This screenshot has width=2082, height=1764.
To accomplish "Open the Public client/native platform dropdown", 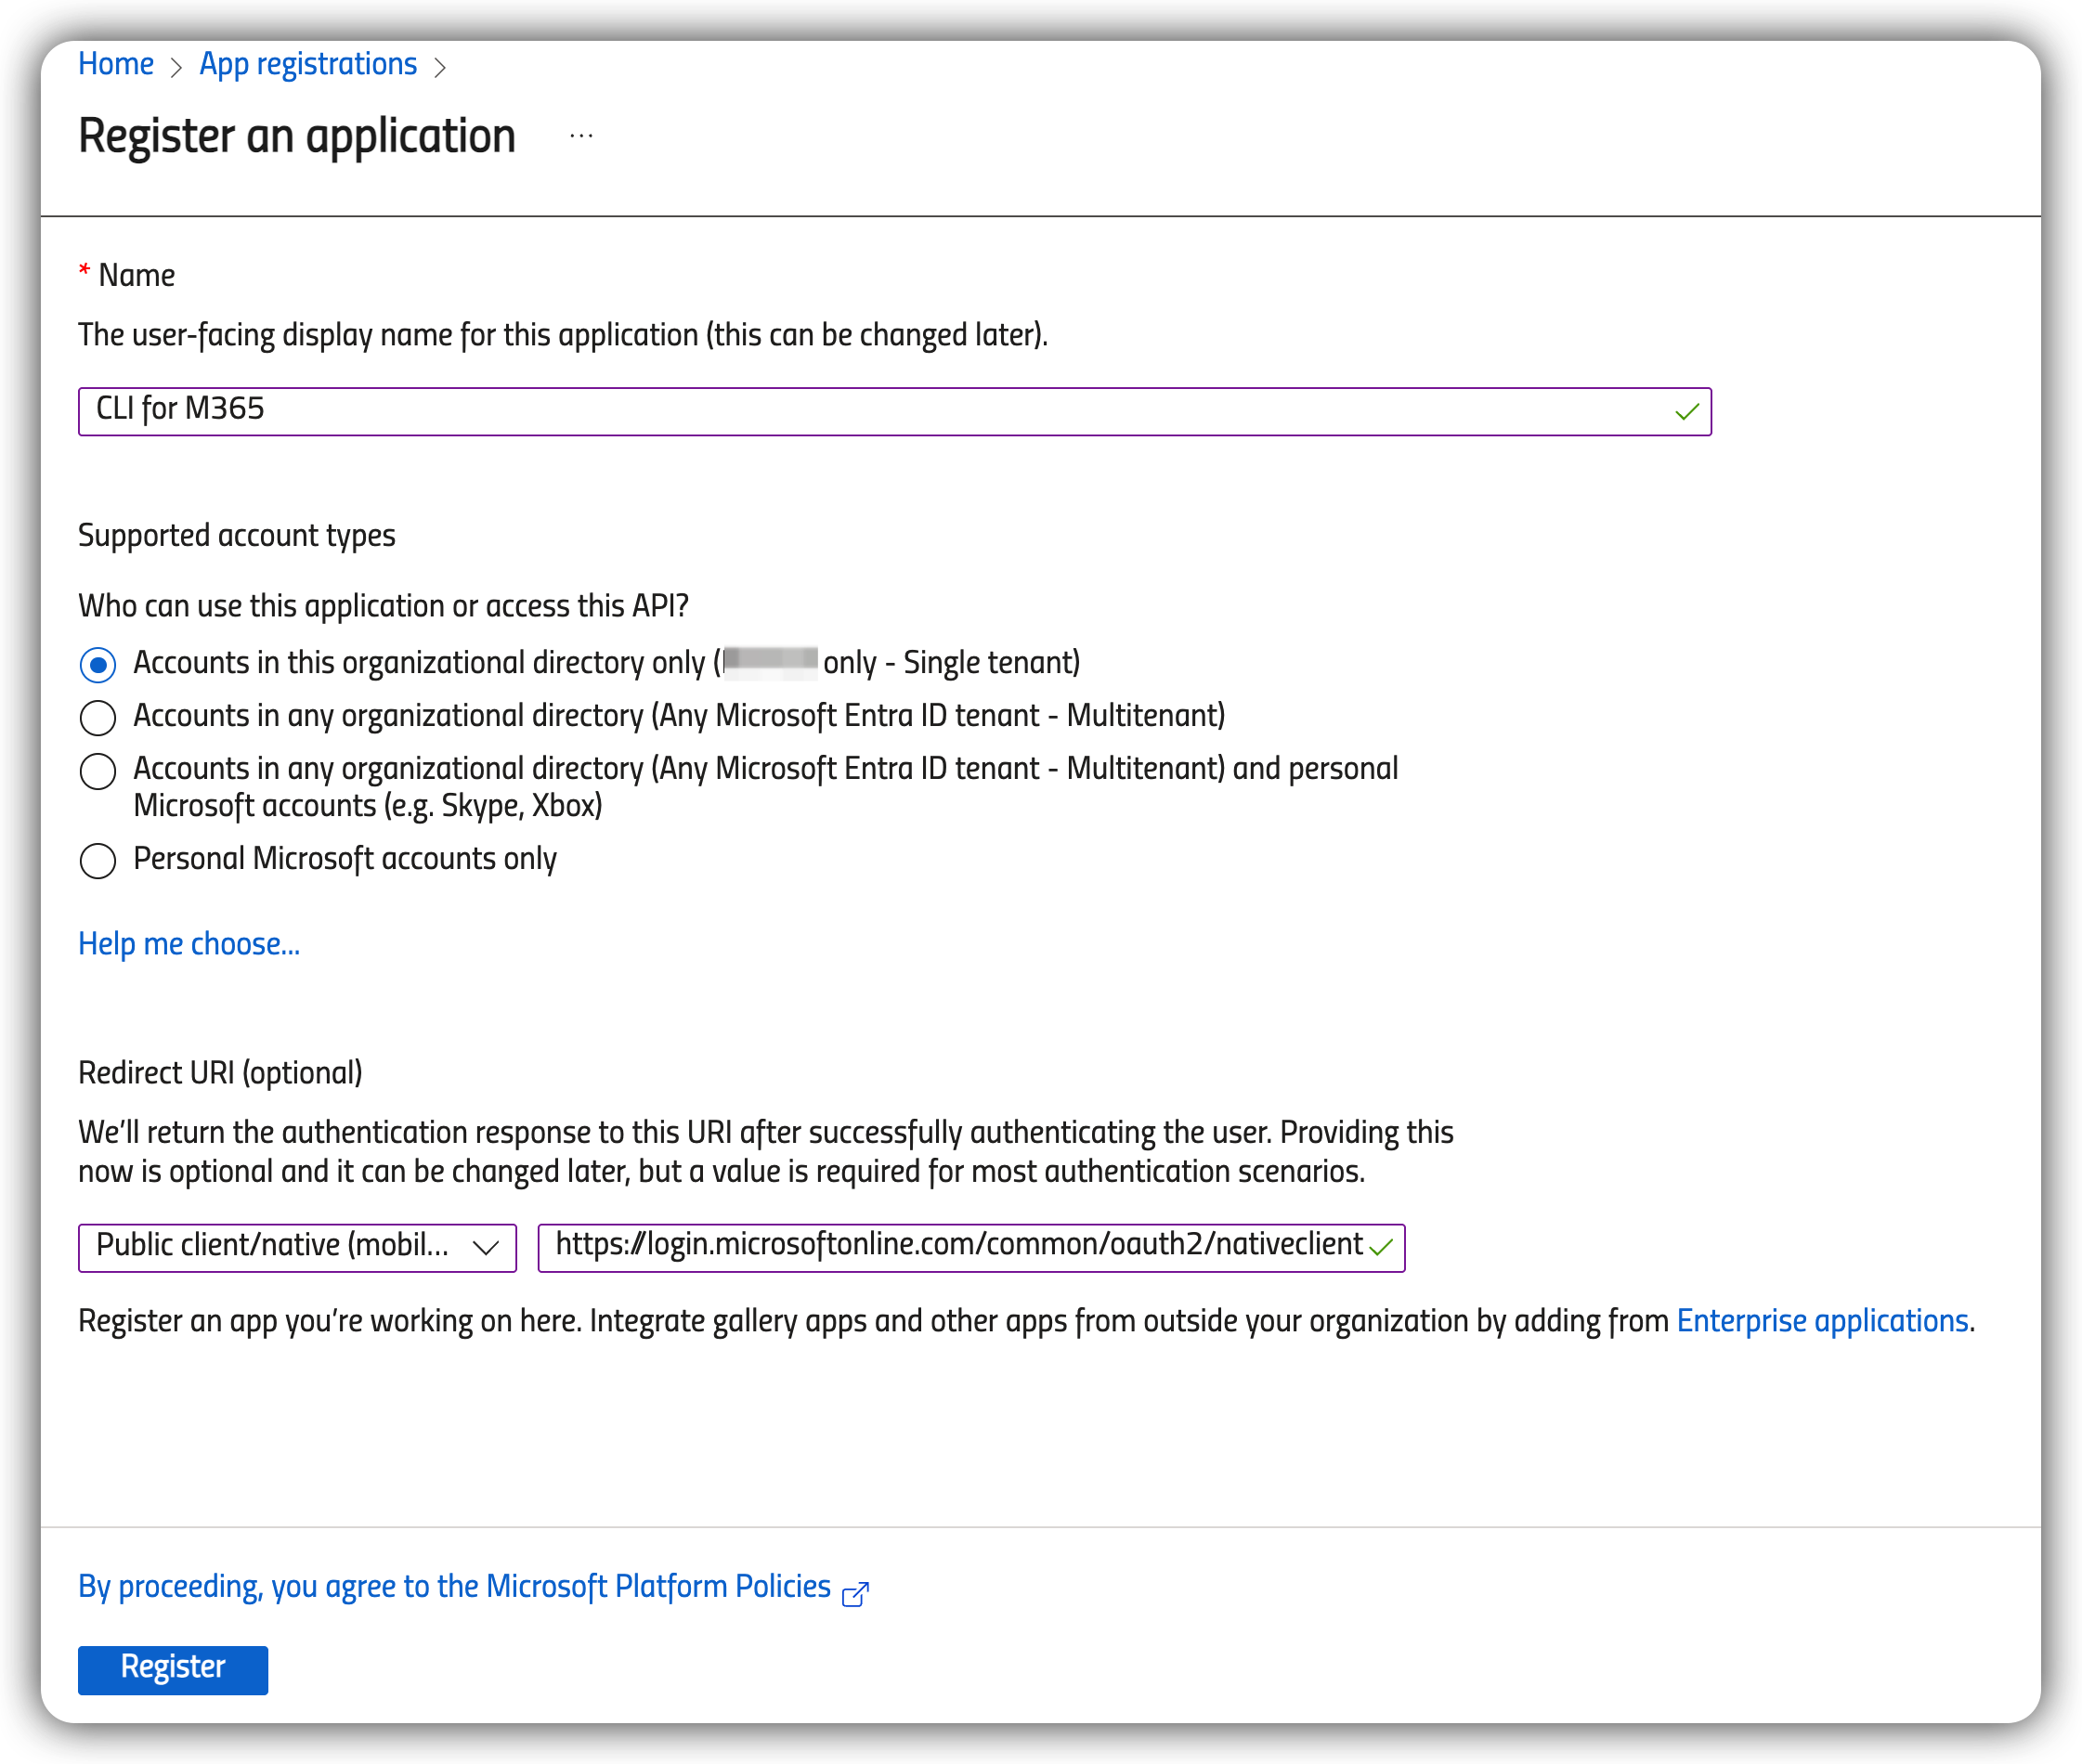I will pyautogui.click(x=272, y=1247).
